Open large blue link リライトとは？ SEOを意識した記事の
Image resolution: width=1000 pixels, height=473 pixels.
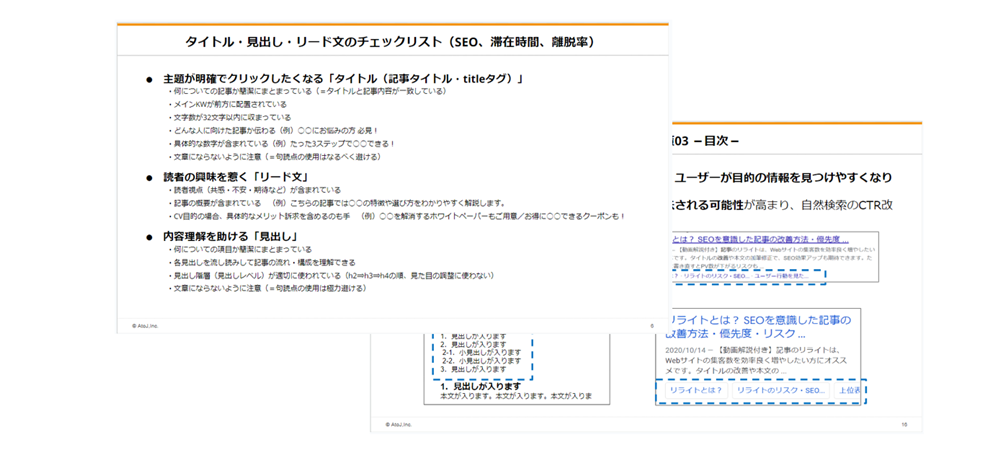[760, 326]
